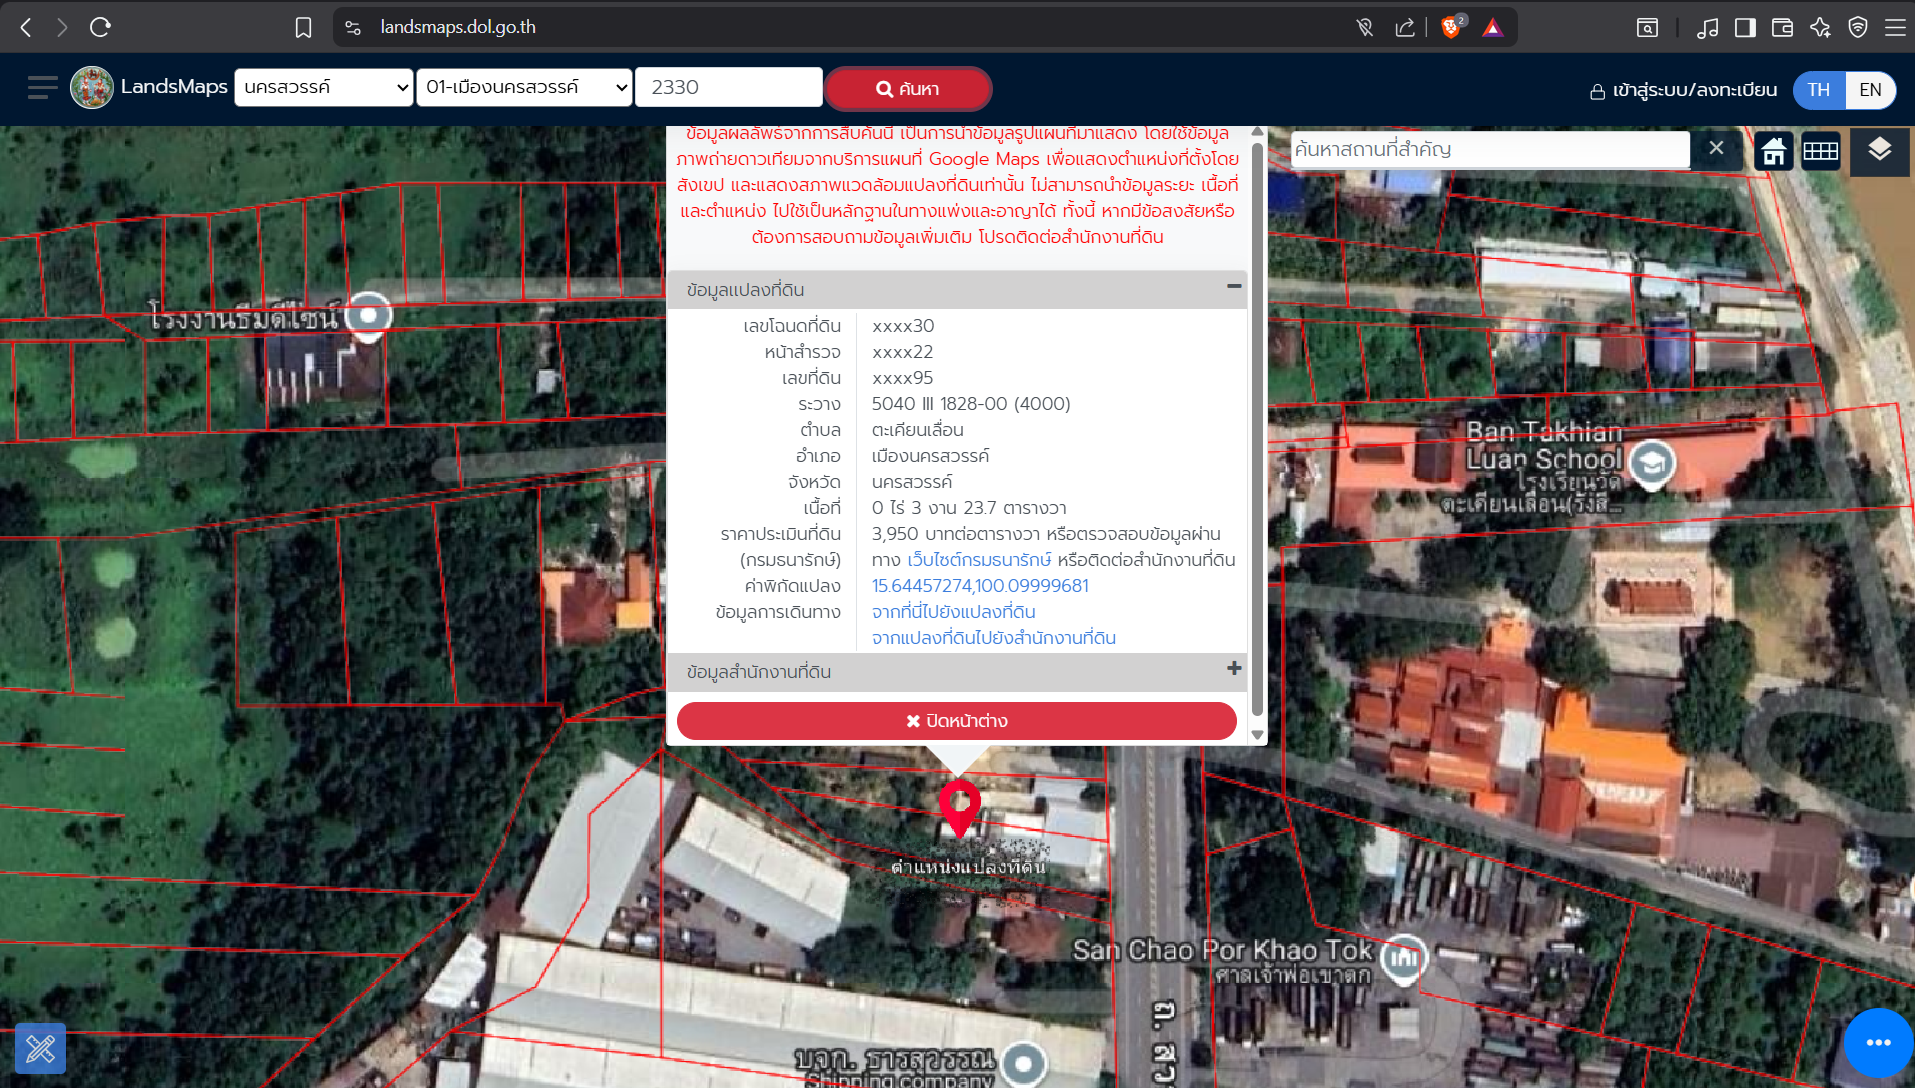Click the เข้าสู่ระบบ/ลงทะเบียน login menu item
The width and height of the screenshot is (1915, 1088).
click(1684, 90)
